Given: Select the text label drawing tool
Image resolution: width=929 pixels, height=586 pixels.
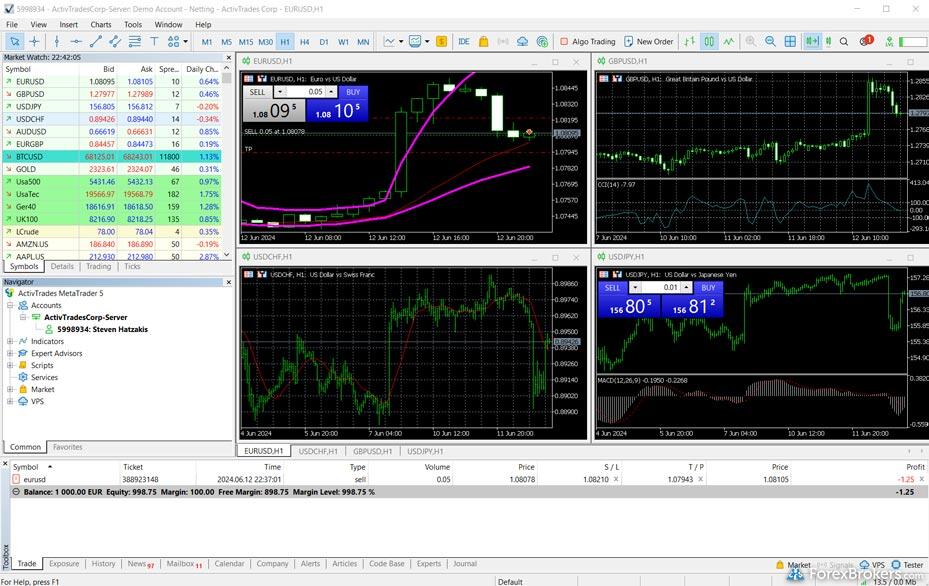Looking at the screenshot, I should click(x=154, y=41).
